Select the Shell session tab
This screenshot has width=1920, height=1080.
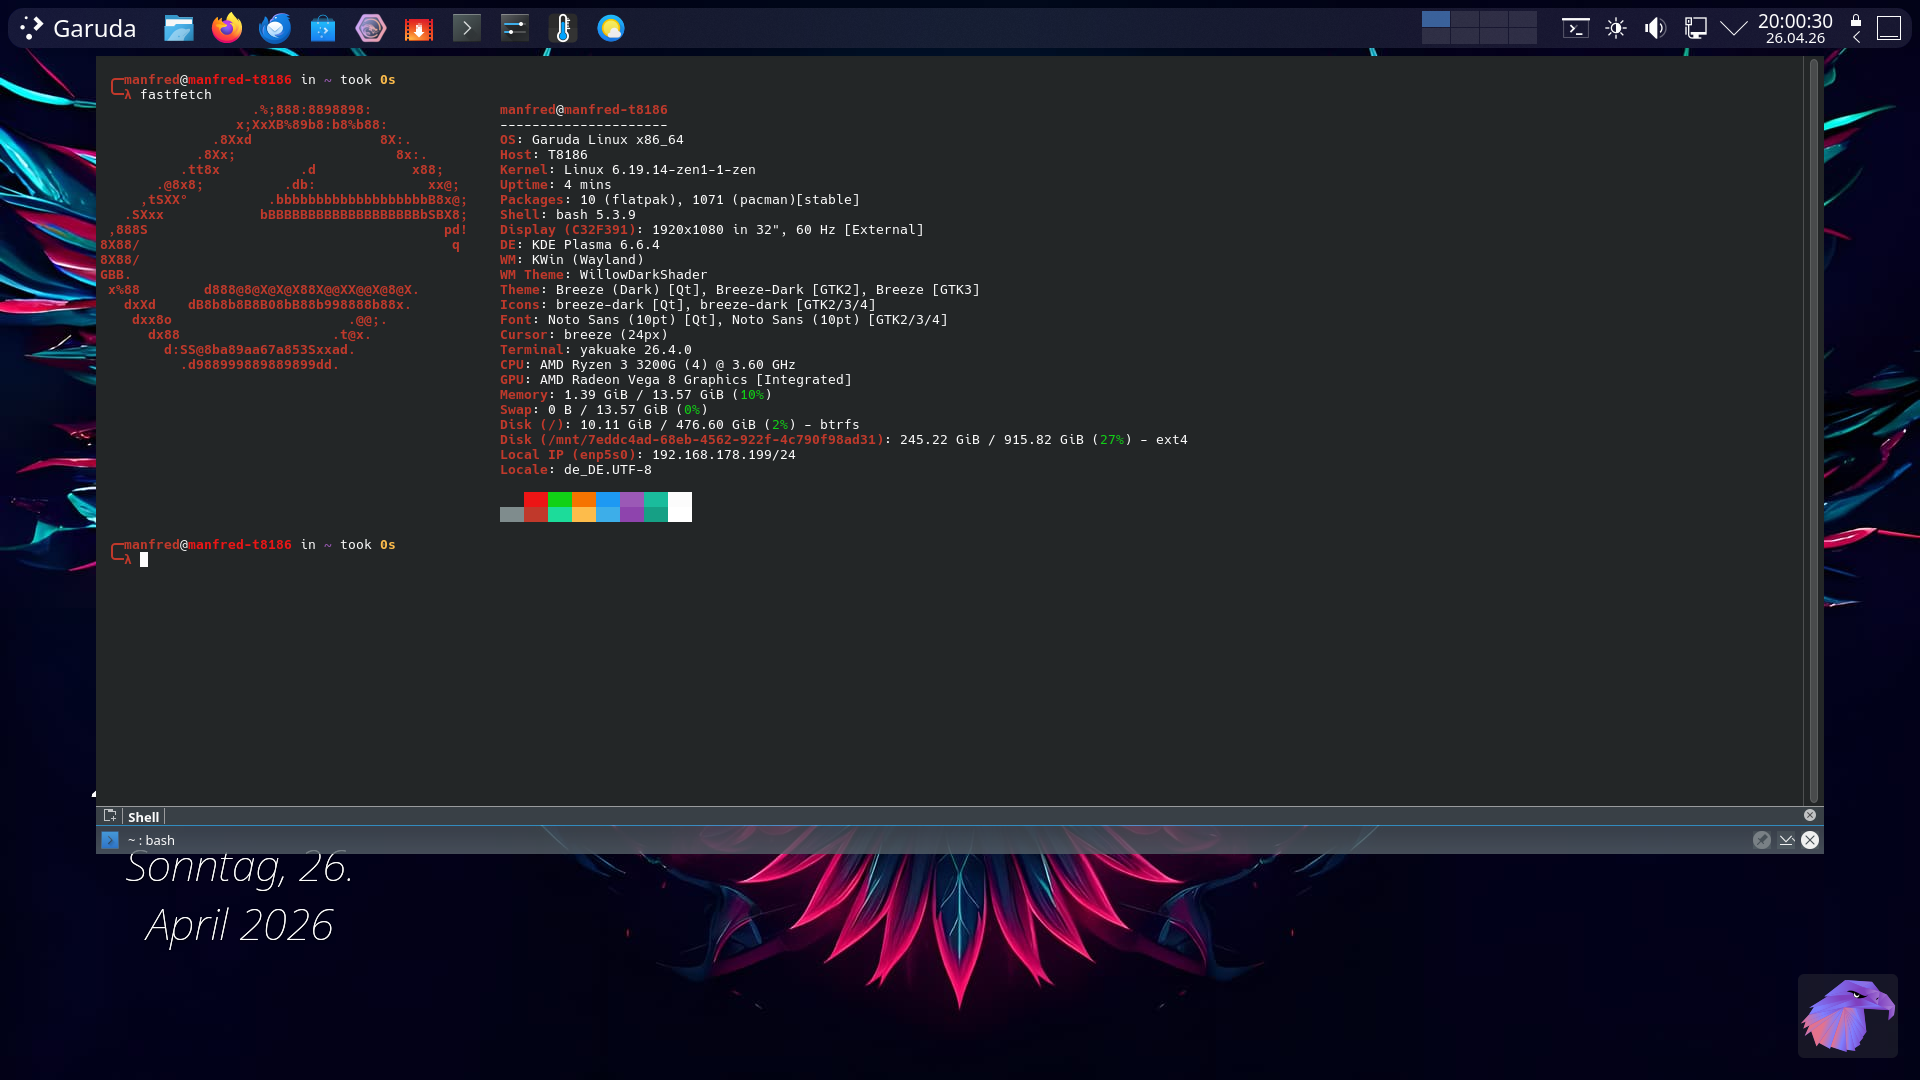(143, 817)
